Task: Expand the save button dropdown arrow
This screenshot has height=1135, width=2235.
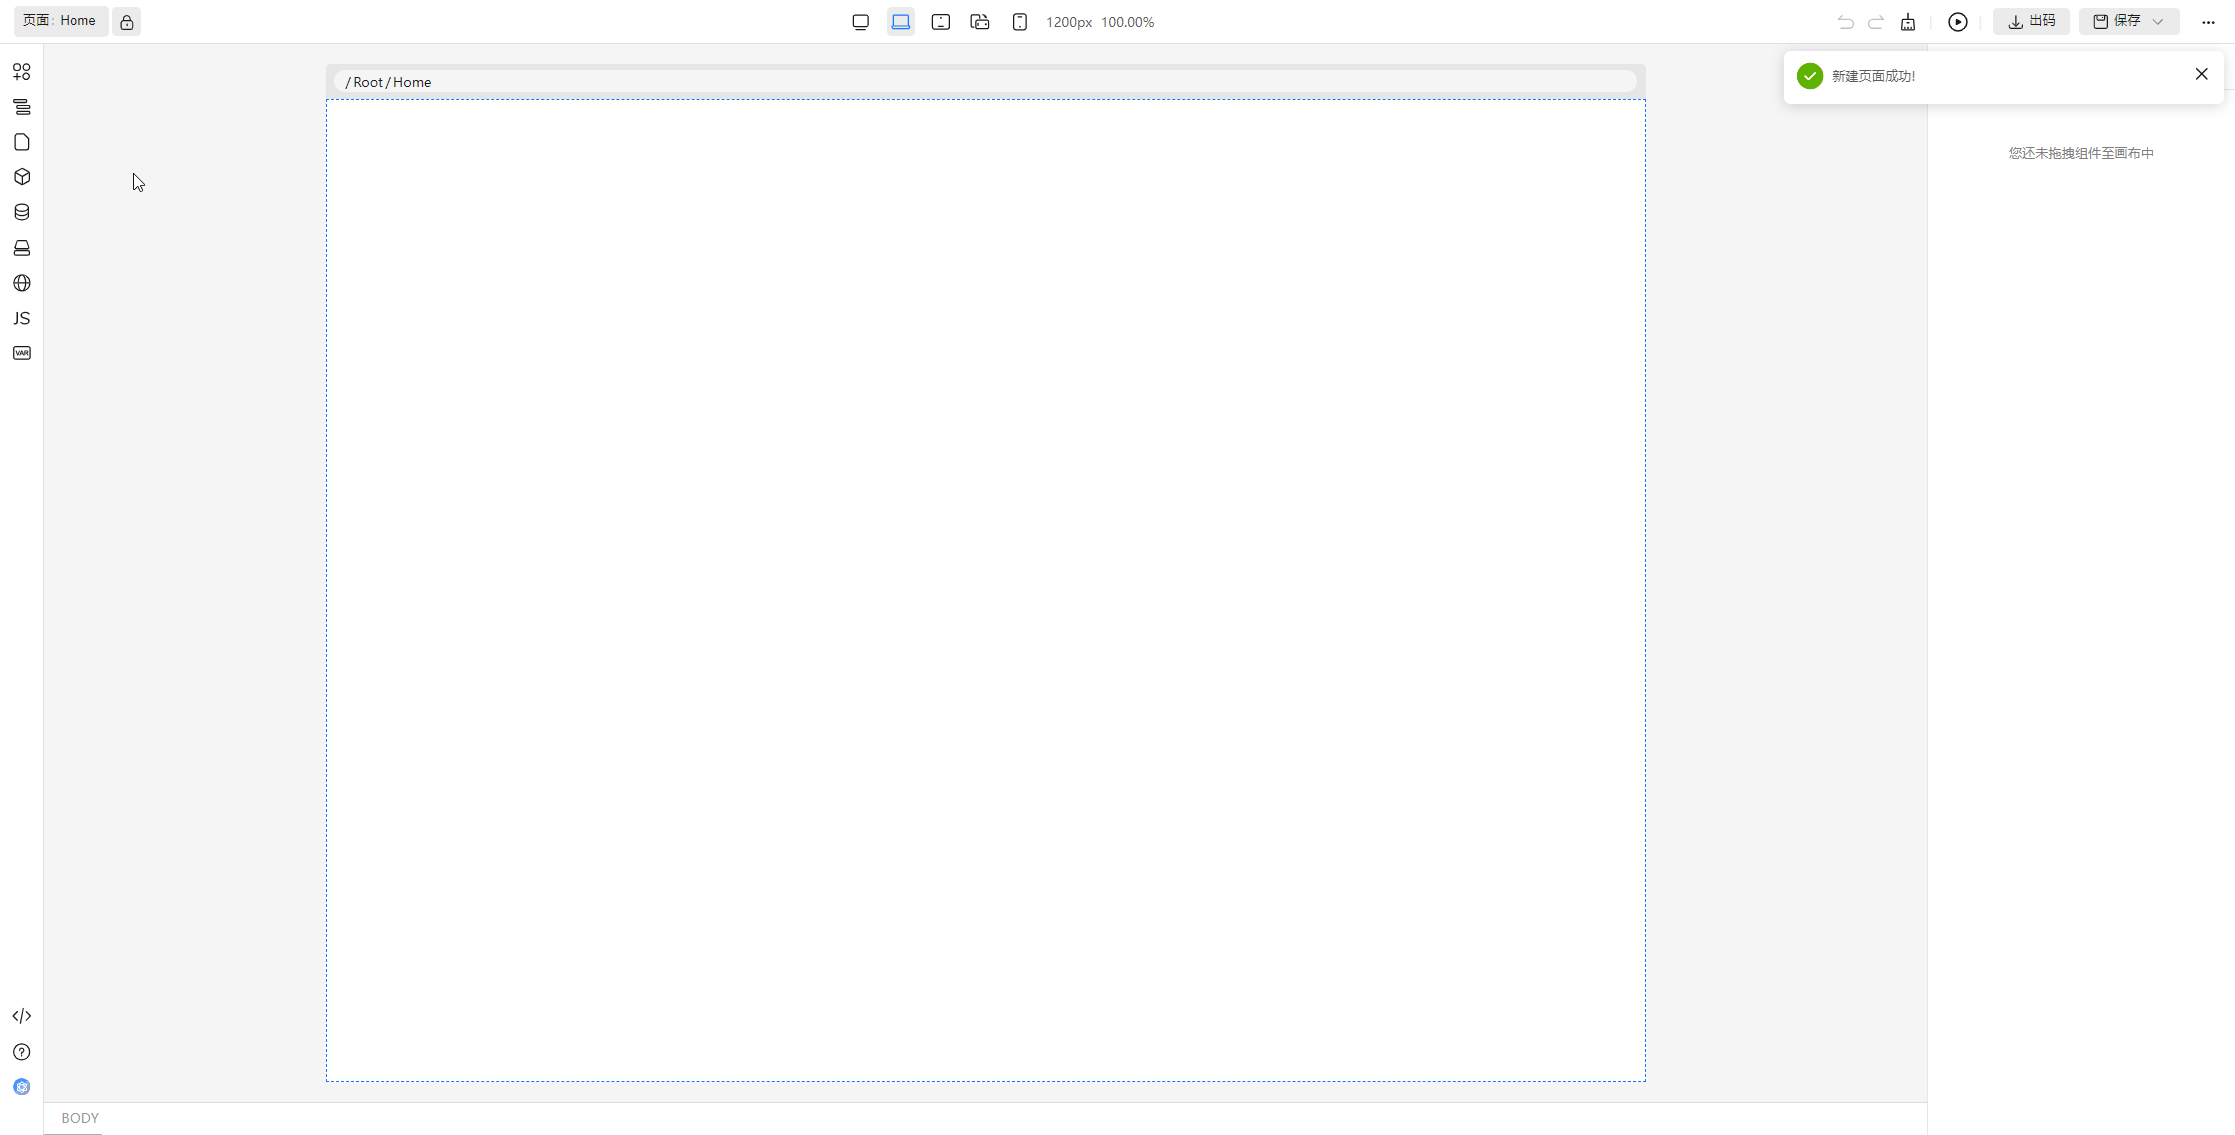Action: 2158,22
